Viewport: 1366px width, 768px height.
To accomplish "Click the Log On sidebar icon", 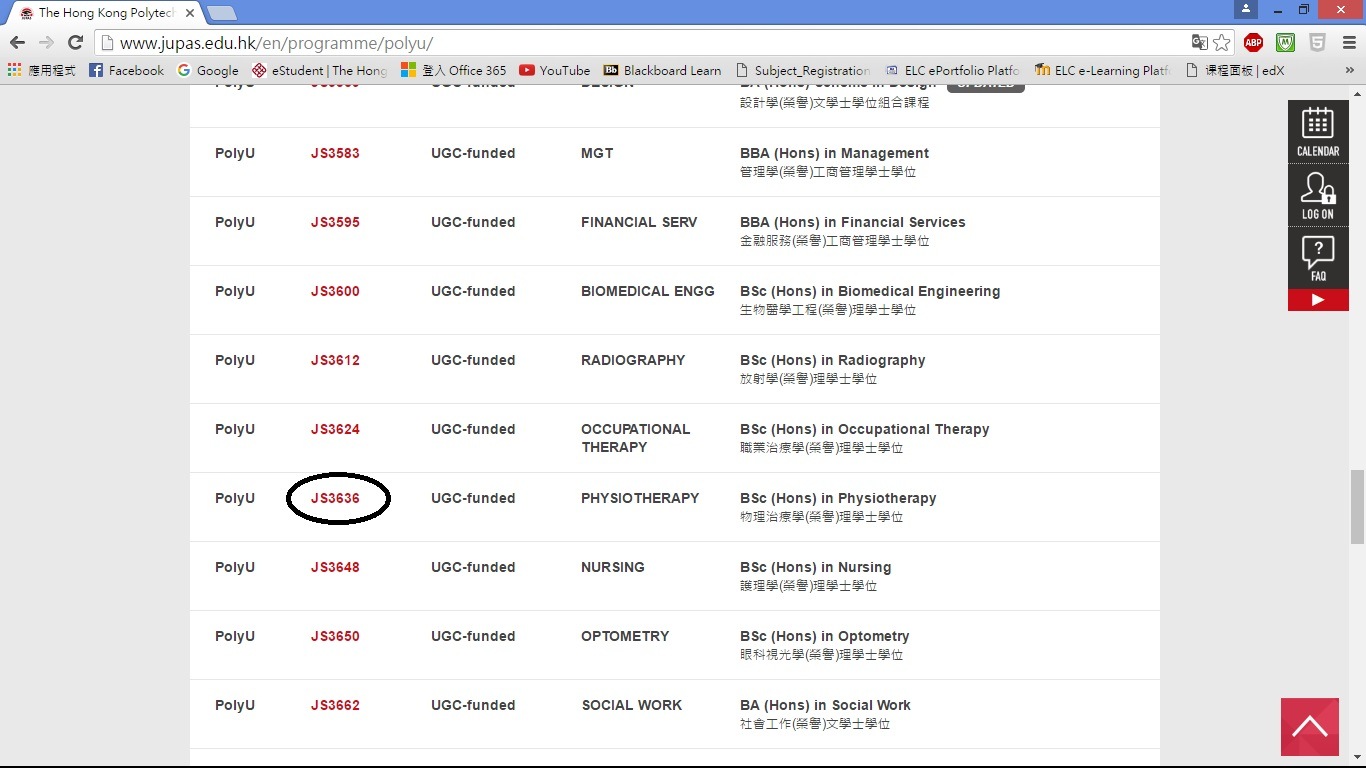I will click(x=1318, y=195).
